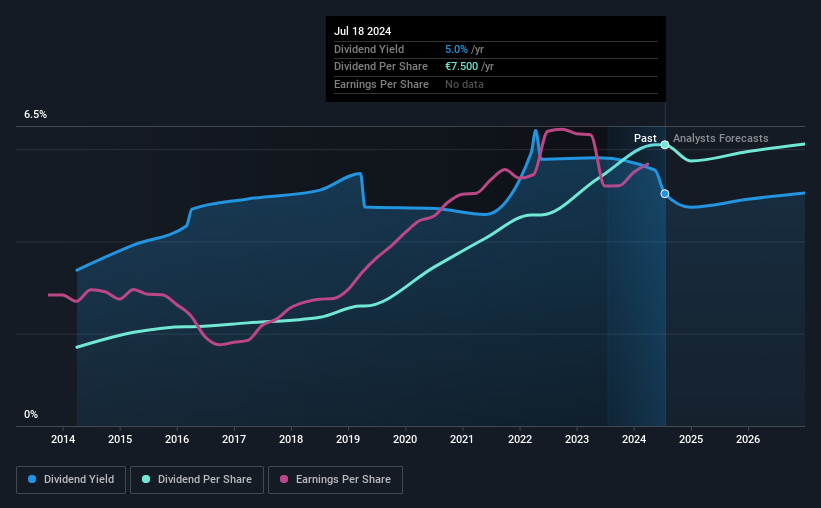Click the 2021 x-axis label

(x=462, y=439)
